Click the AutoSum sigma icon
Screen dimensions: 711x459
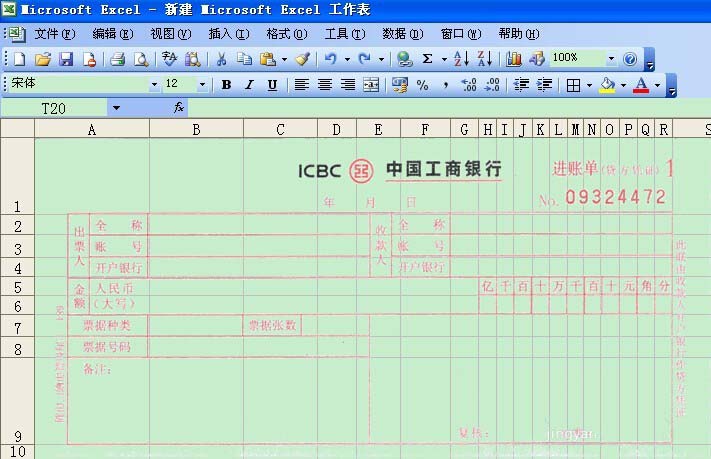427,59
